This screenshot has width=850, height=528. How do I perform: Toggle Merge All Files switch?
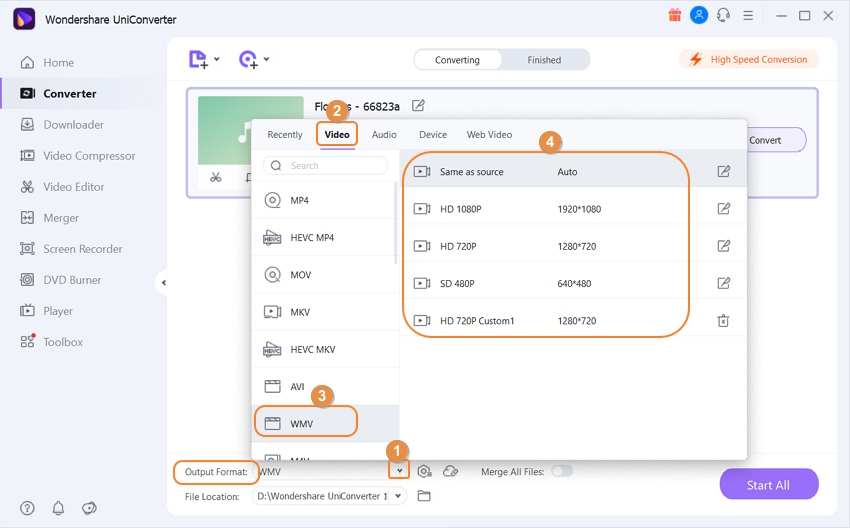tap(562, 471)
